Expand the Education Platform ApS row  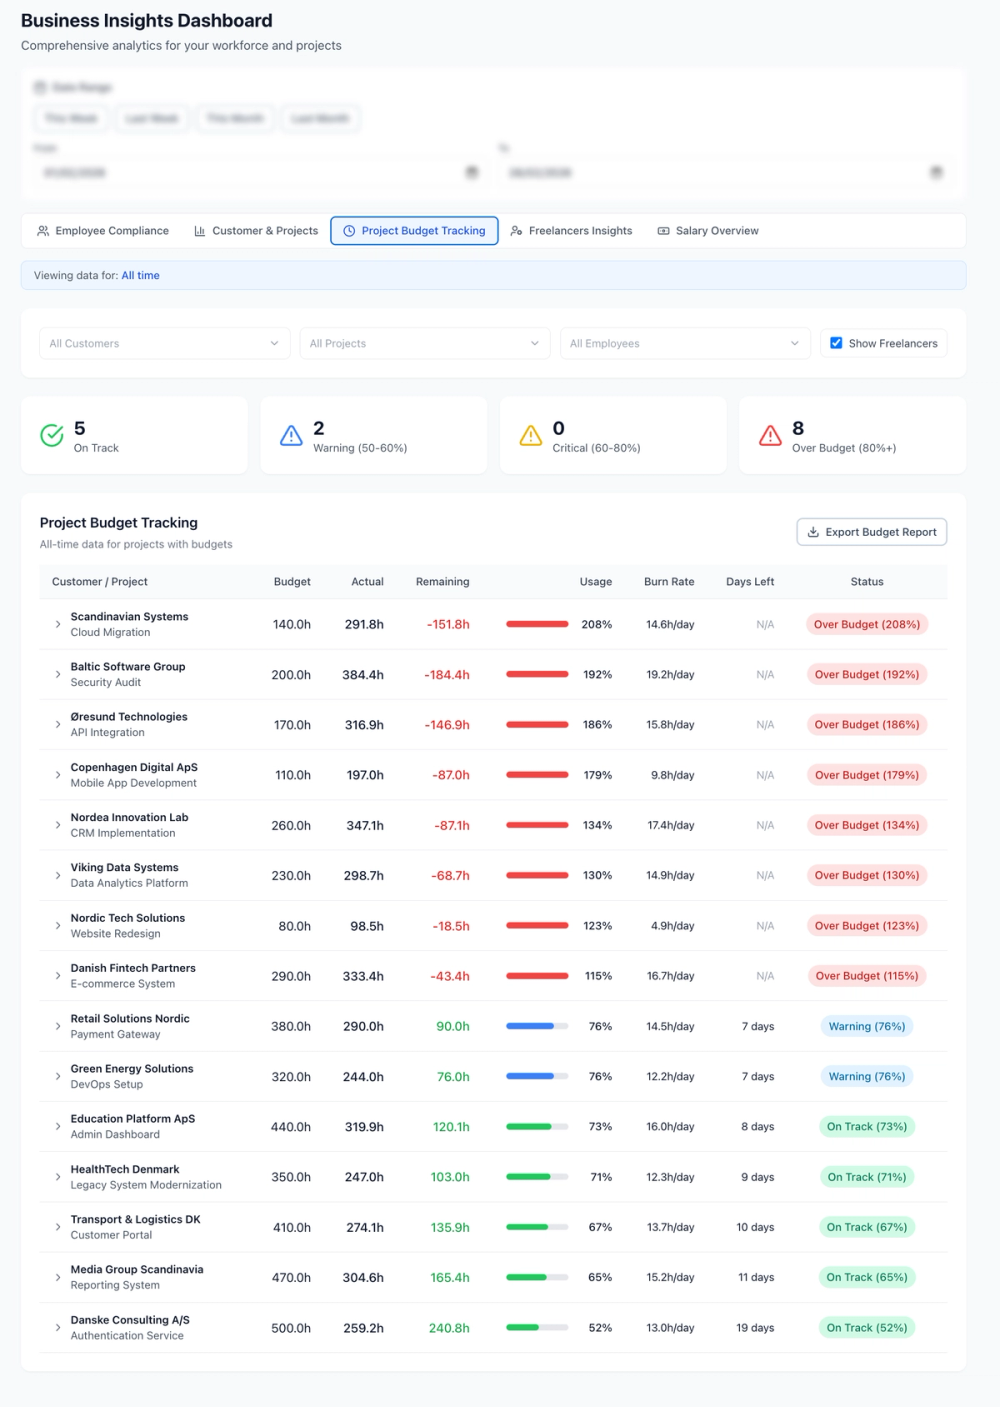58,1127
